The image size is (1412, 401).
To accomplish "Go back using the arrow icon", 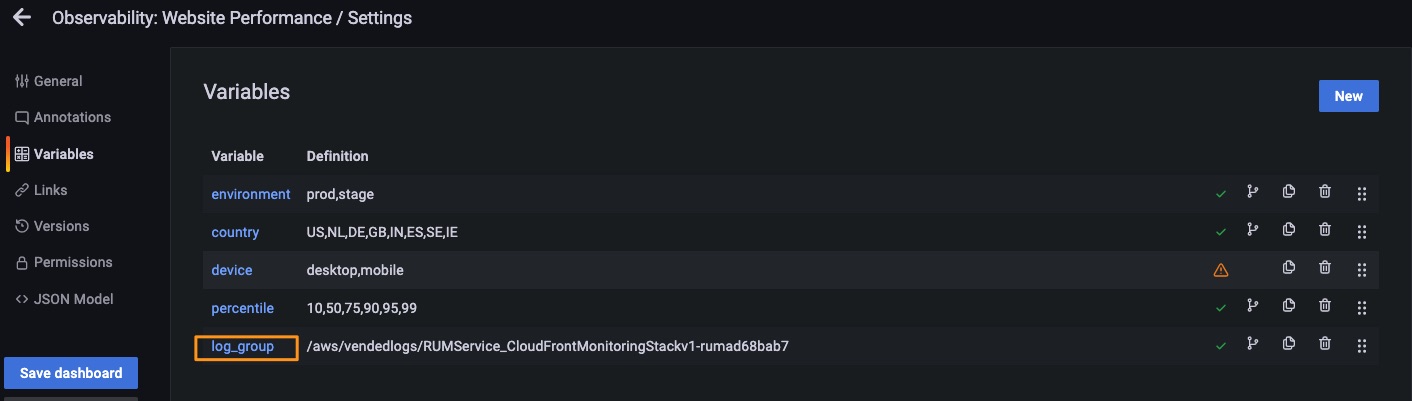I will [21, 18].
